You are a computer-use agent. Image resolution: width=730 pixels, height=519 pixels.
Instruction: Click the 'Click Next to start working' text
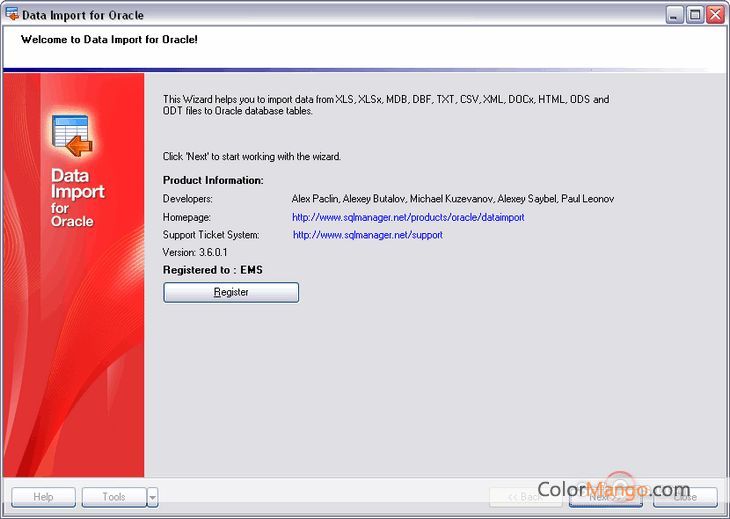point(252,156)
